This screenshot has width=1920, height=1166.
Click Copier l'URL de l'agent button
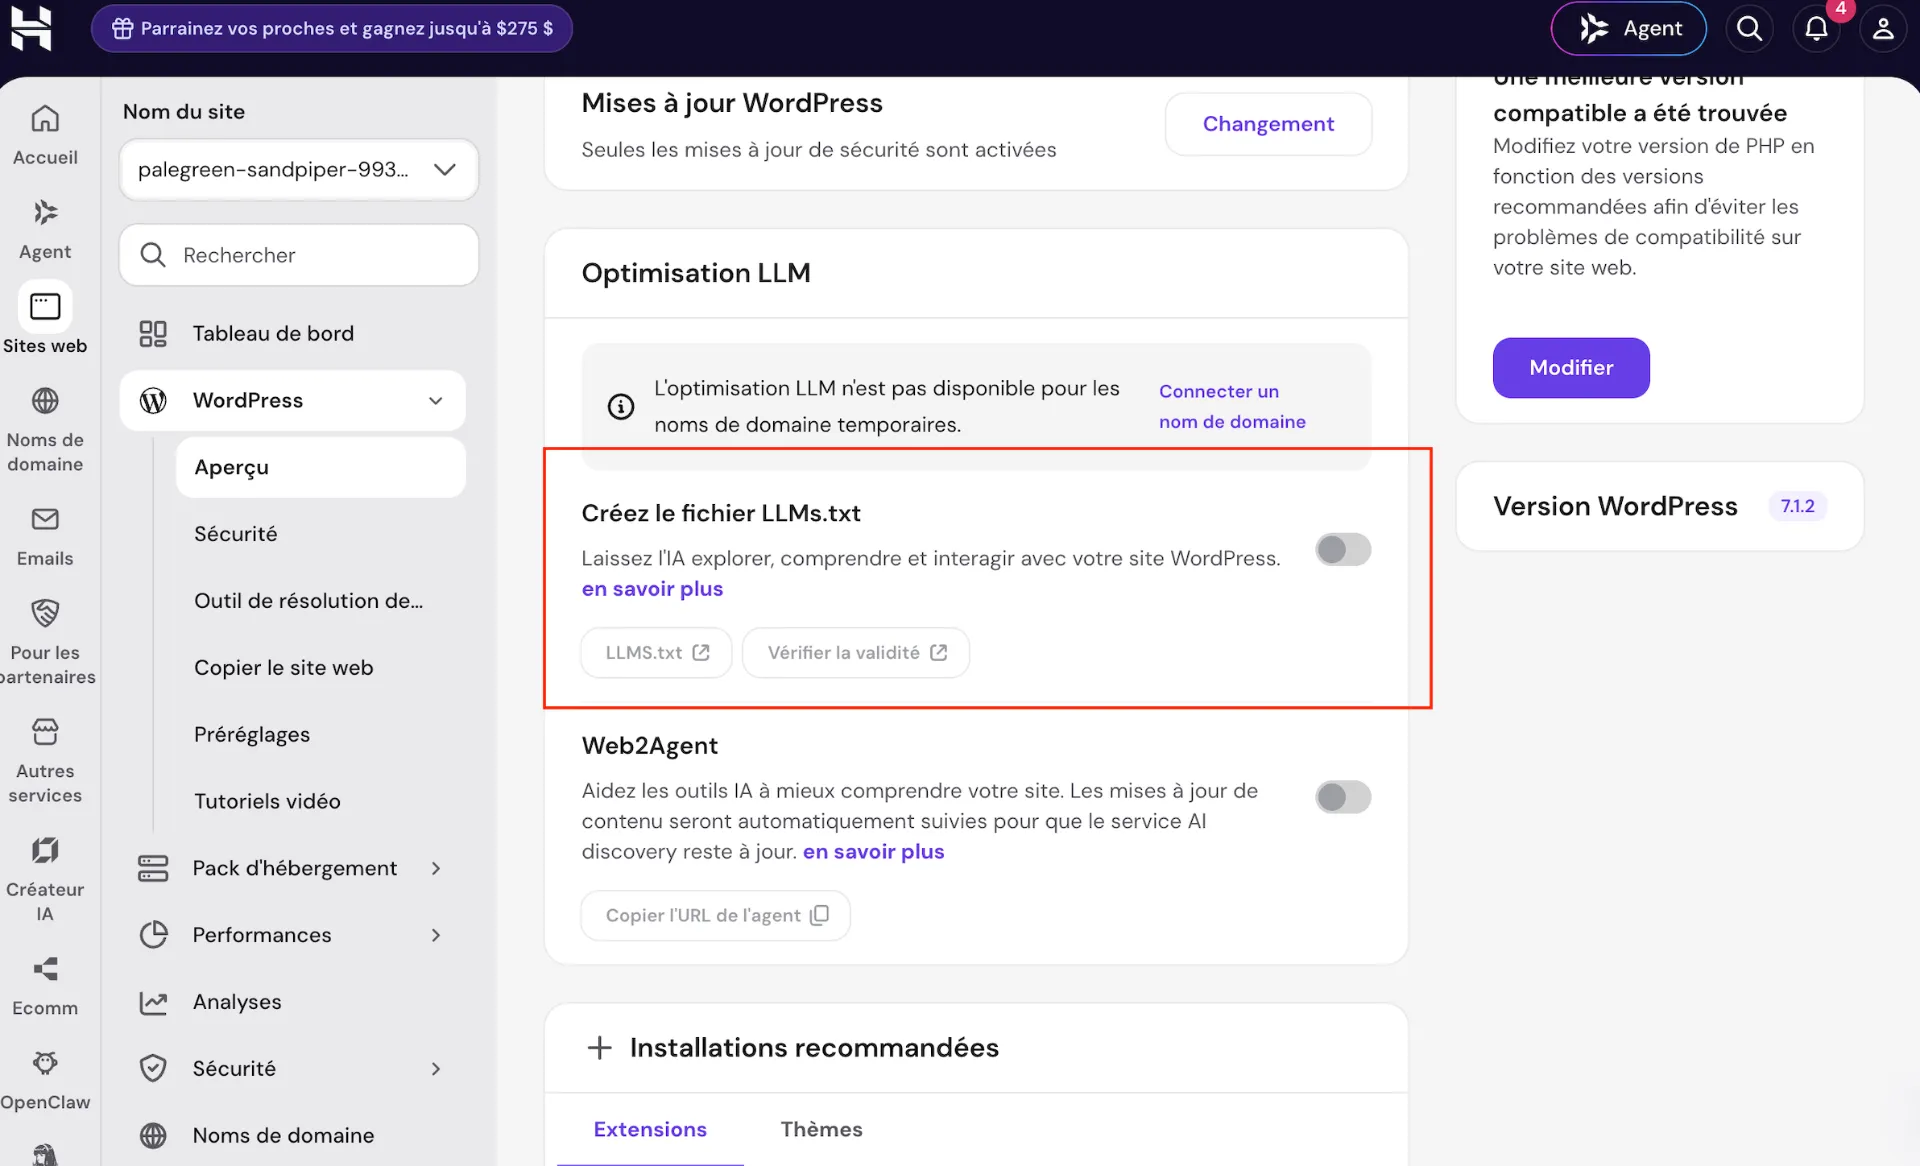point(716,915)
